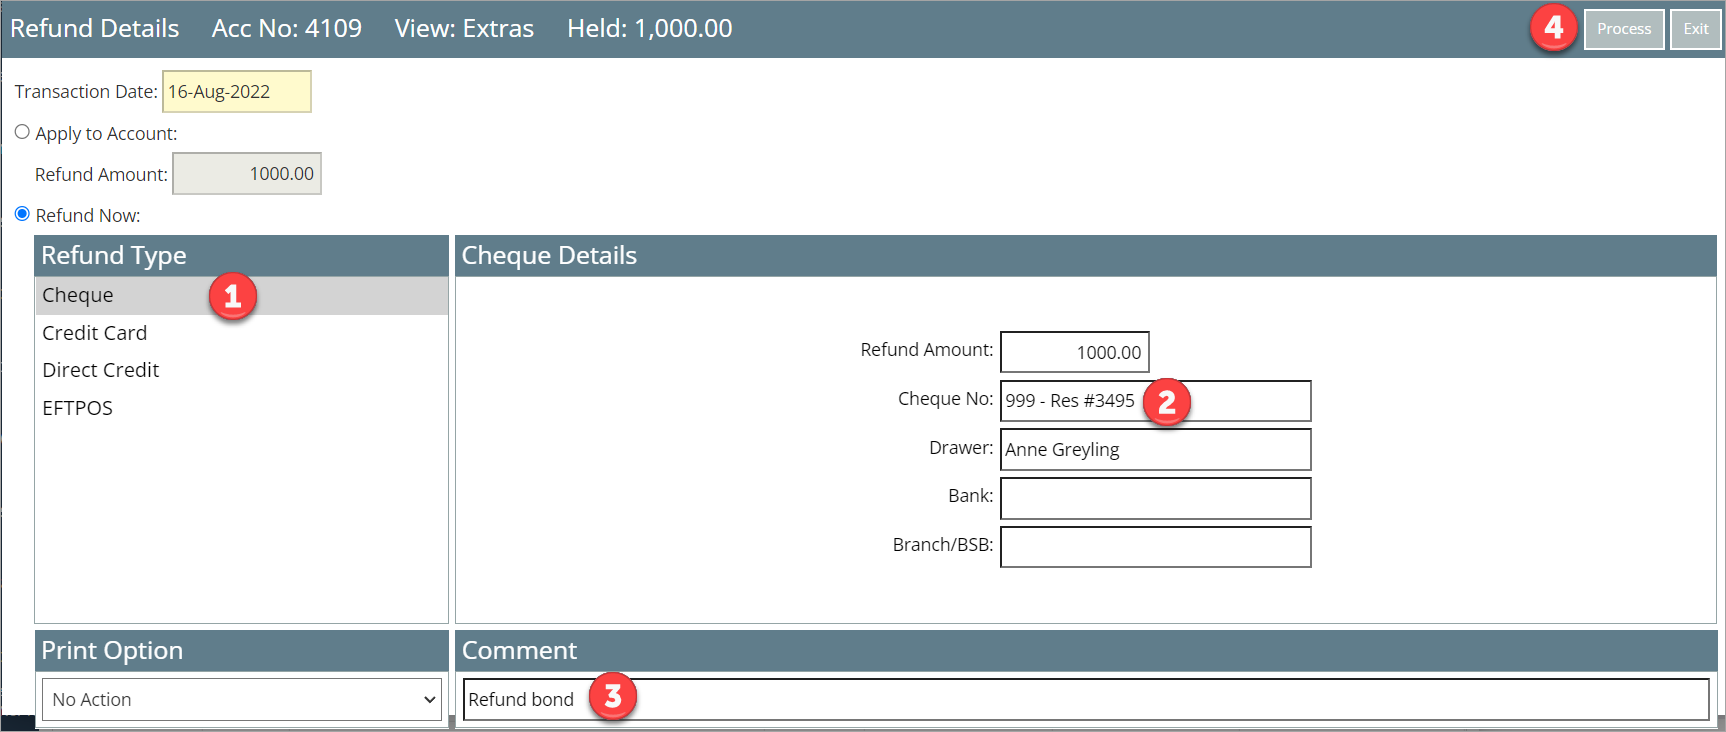The image size is (1726, 732).
Task: Click the Cheque No input field
Action: click(x=1240, y=401)
